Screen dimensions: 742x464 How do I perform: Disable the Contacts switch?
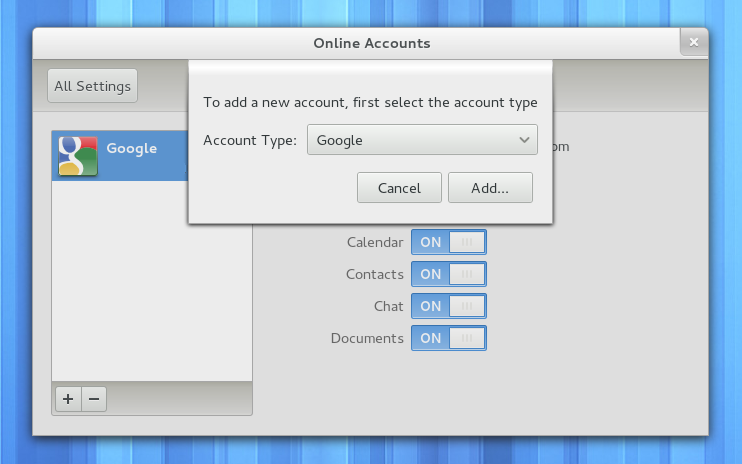pos(449,274)
